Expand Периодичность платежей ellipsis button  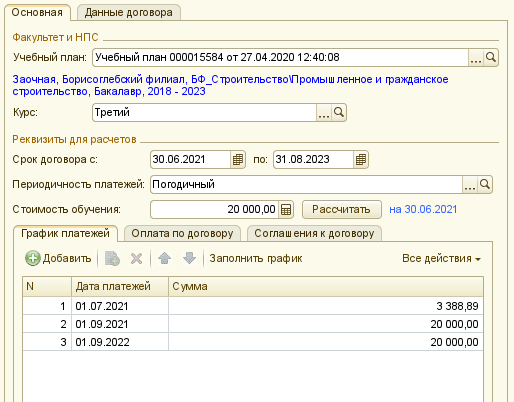(470, 184)
